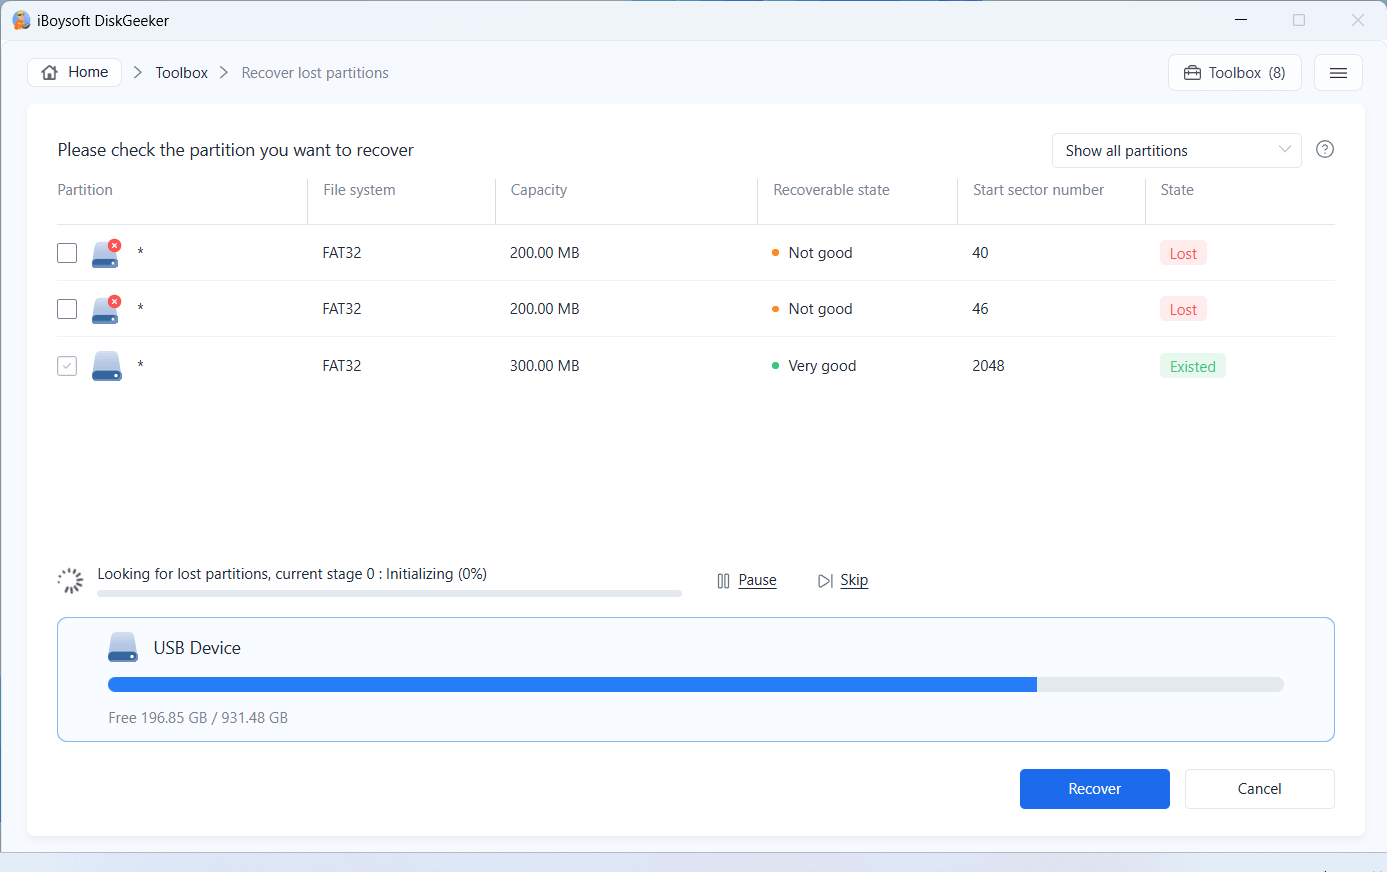Image resolution: width=1387 pixels, height=872 pixels.
Task: Skip the current scan stage
Action: click(x=854, y=580)
